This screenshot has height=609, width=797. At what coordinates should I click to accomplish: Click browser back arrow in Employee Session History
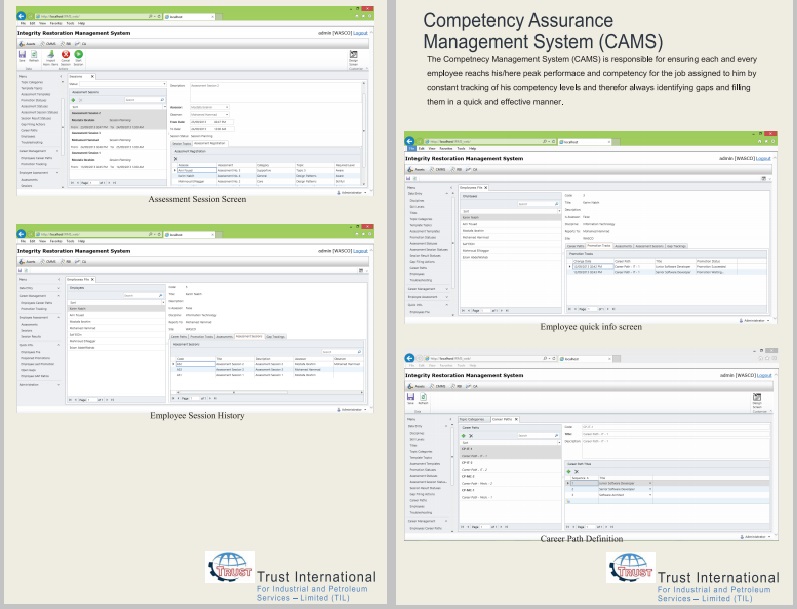[22, 232]
